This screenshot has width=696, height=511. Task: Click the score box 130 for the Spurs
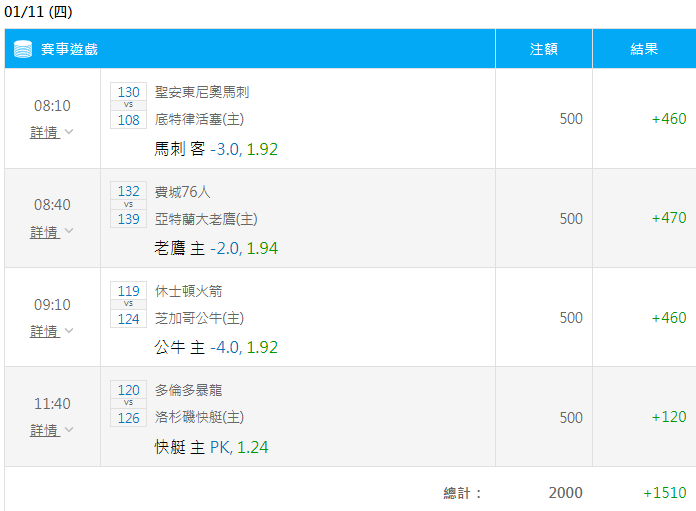[128, 91]
